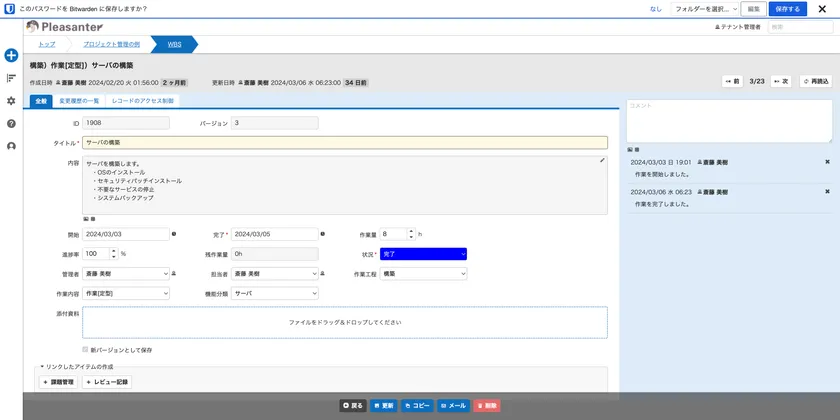This screenshot has height=420, width=840.
Task: Click person icon next to 管理者 dropdown
Action: point(174,273)
